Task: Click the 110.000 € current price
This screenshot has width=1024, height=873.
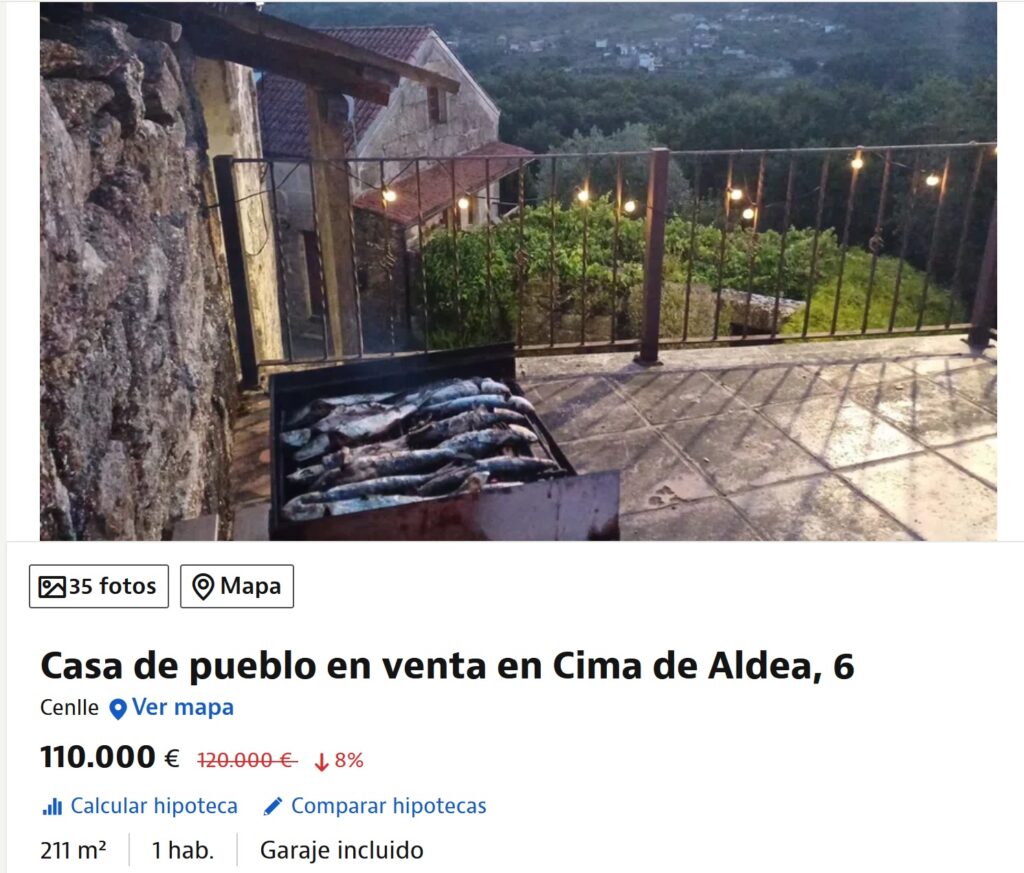Action: pos(110,758)
